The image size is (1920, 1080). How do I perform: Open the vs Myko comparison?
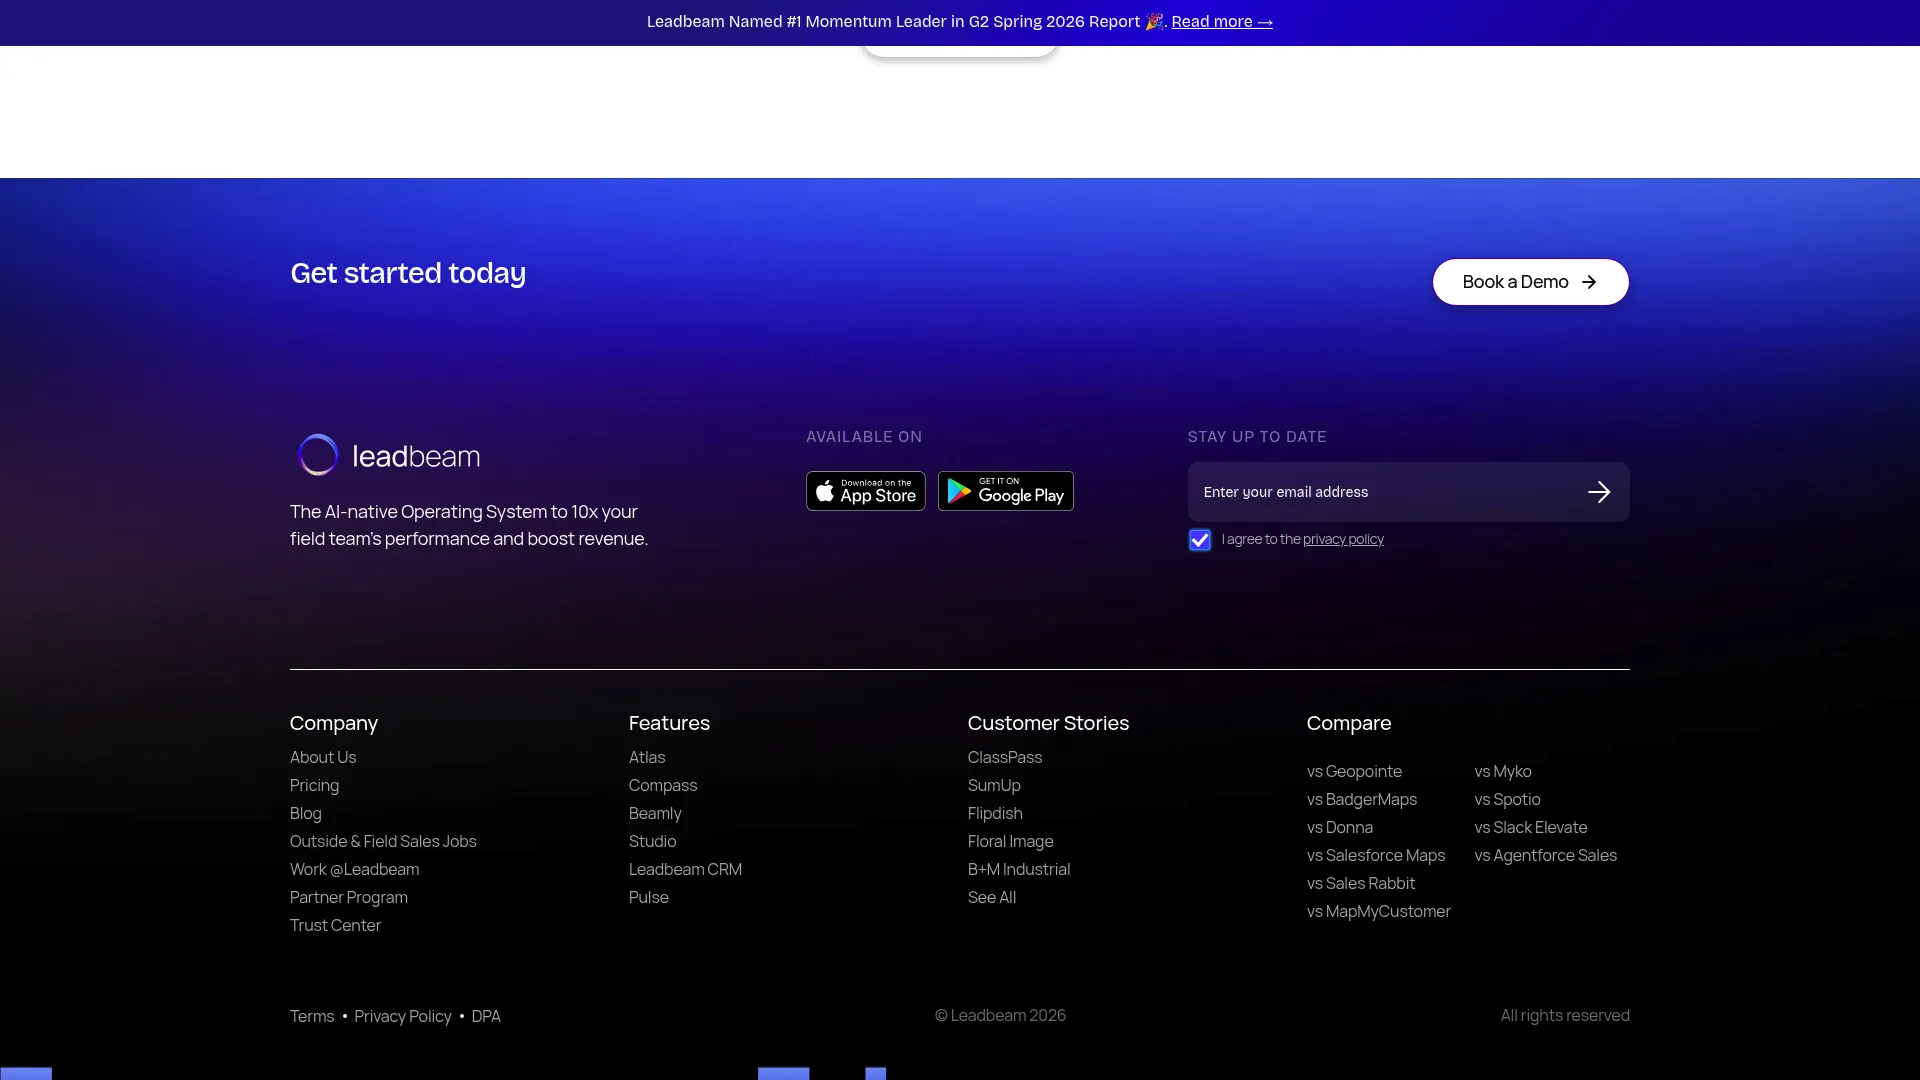1503,772
